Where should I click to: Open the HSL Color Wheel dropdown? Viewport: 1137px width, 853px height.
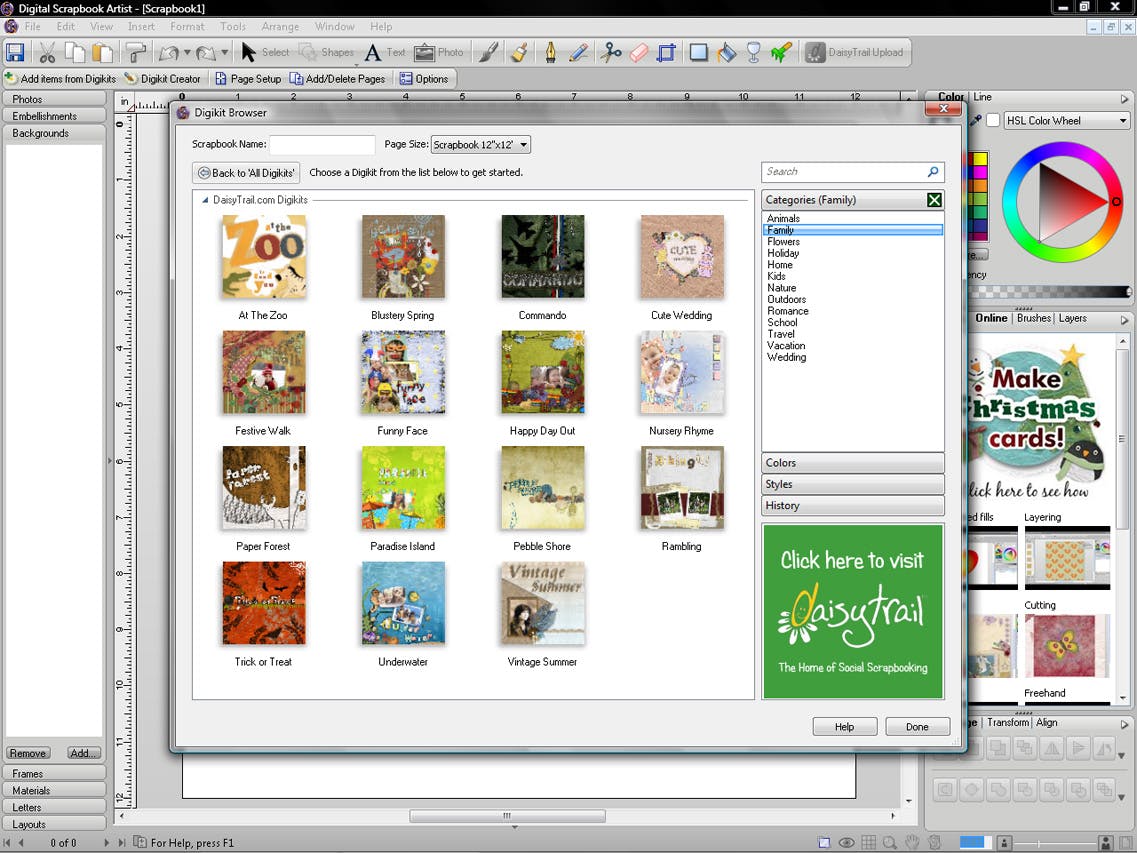pyautogui.click(x=1067, y=120)
